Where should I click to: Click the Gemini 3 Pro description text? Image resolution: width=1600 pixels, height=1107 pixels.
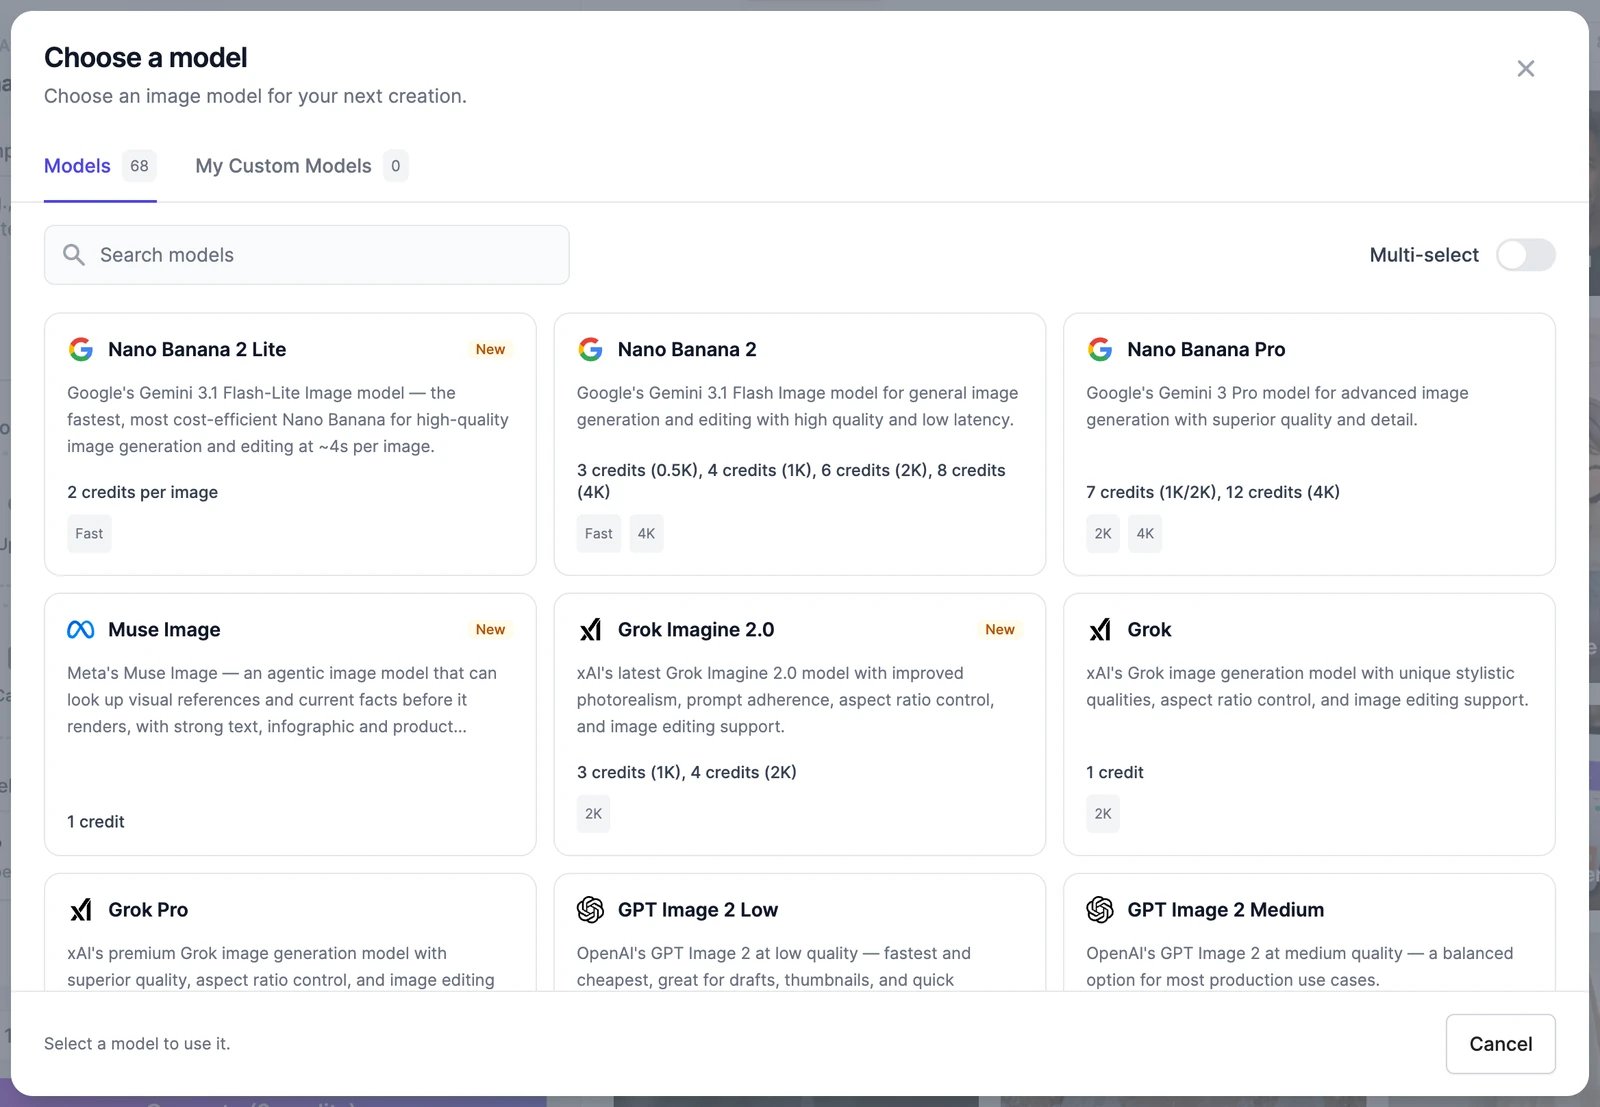(1277, 407)
